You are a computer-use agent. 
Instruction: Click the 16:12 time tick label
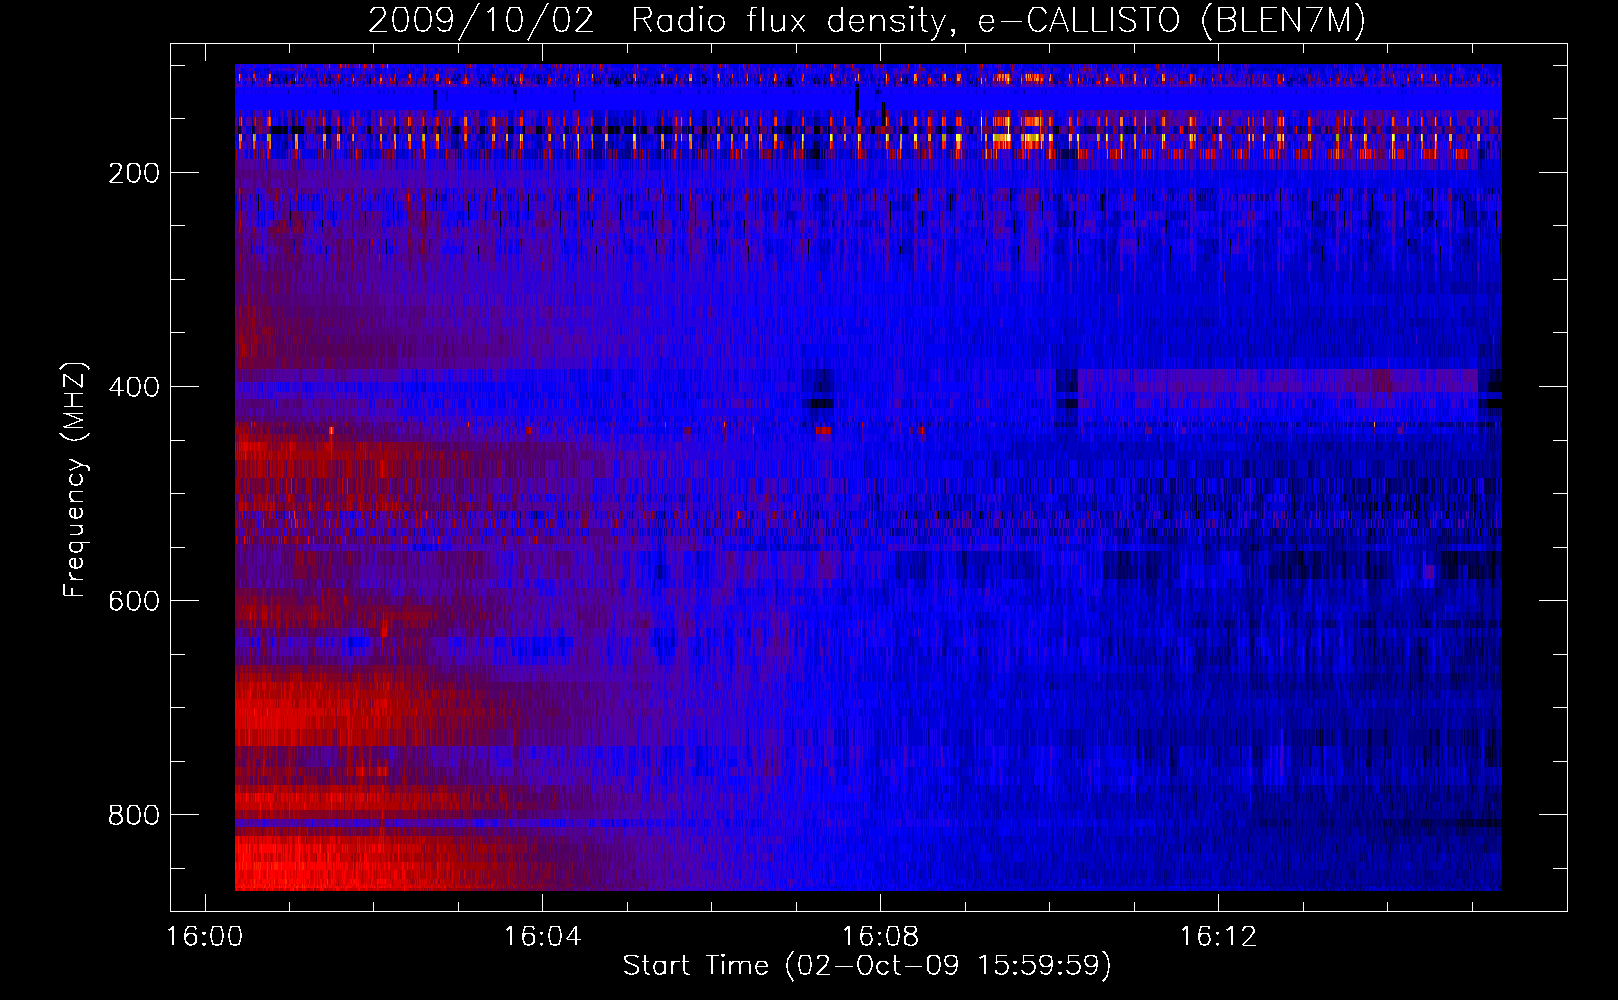point(1219,937)
